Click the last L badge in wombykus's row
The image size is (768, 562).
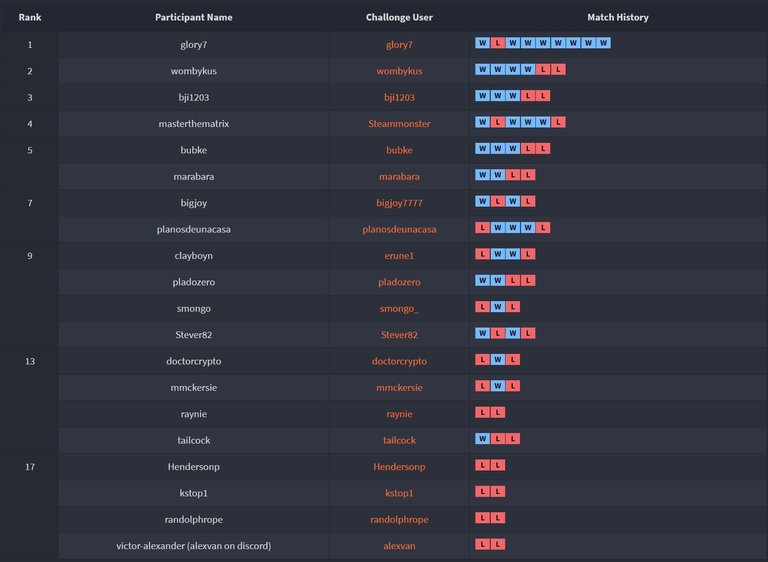point(558,70)
